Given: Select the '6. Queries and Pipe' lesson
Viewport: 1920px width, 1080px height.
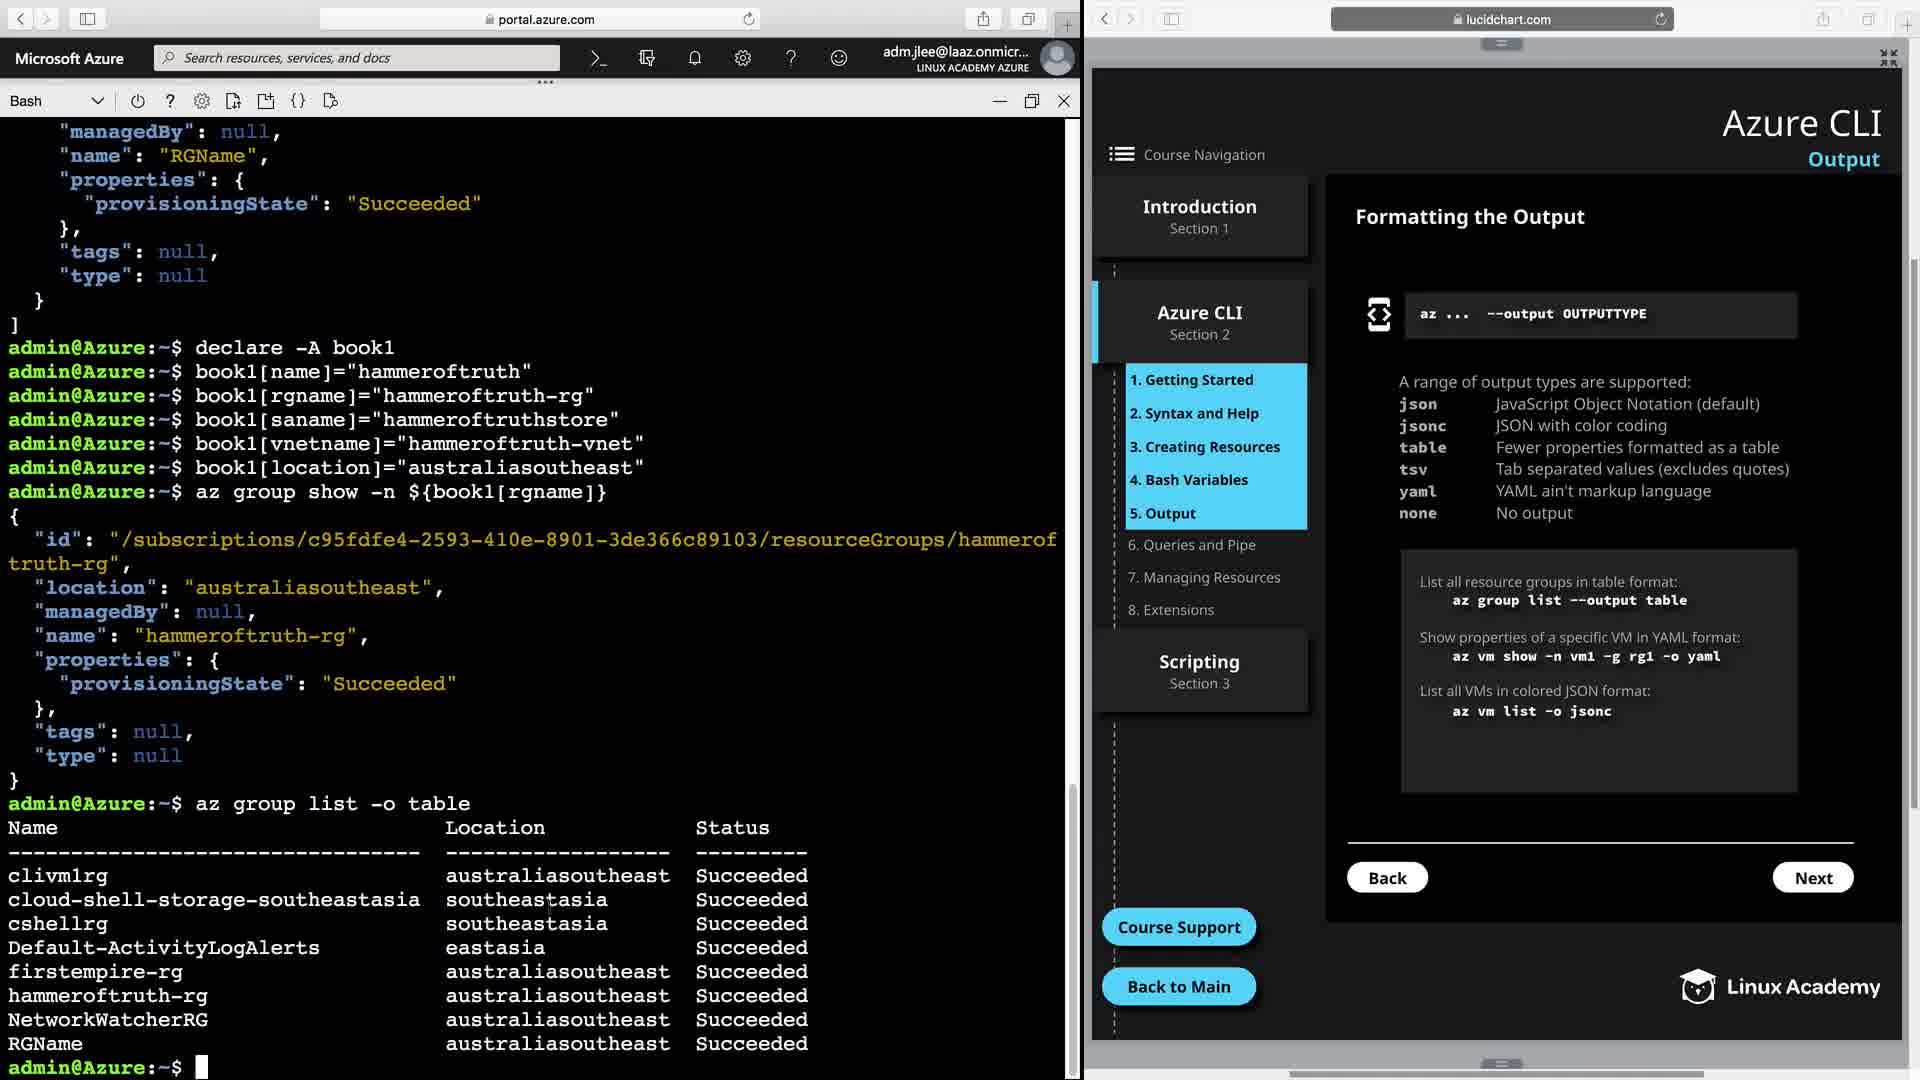Looking at the screenshot, I should click(x=1191, y=545).
